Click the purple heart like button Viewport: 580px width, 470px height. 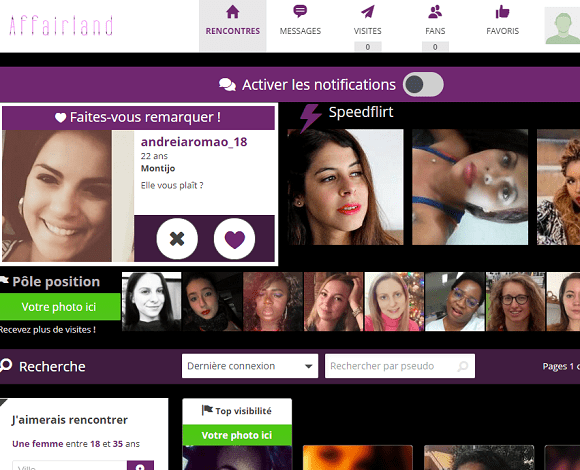tap(235, 239)
